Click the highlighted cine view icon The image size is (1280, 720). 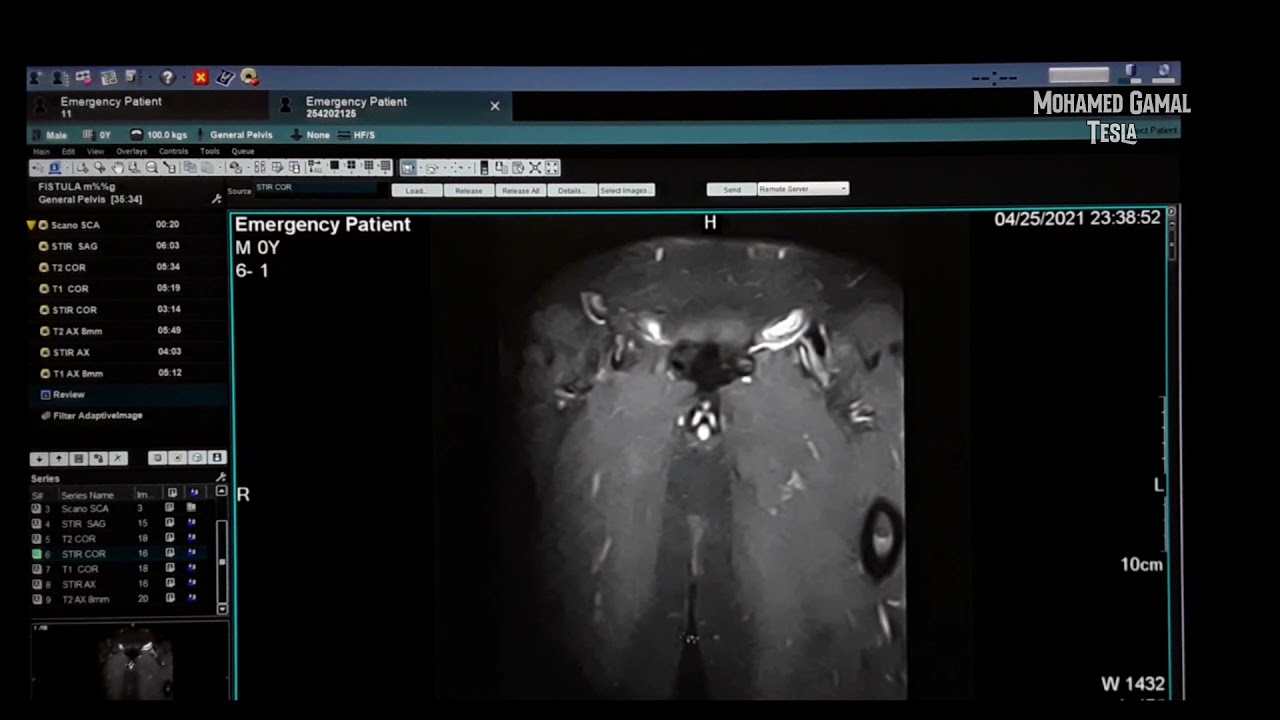(407, 168)
